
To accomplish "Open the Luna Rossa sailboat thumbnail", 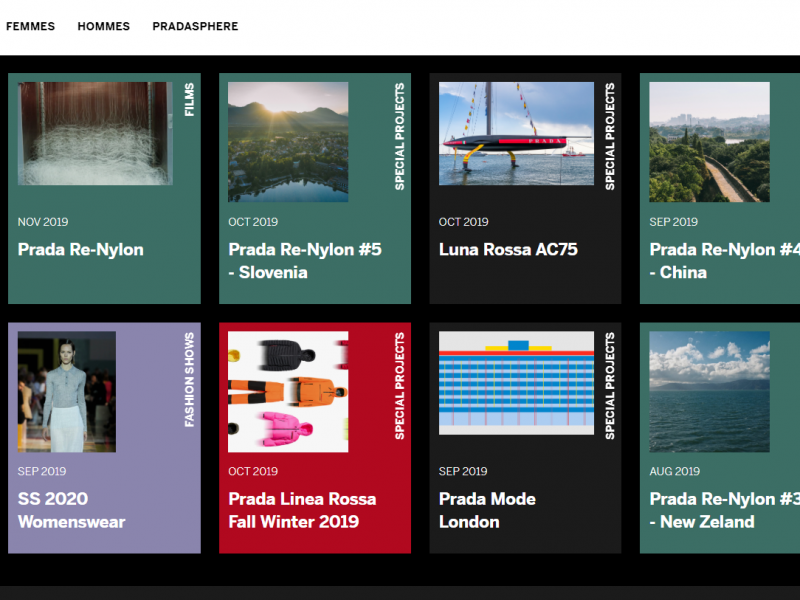I will (x=516, y=134).
